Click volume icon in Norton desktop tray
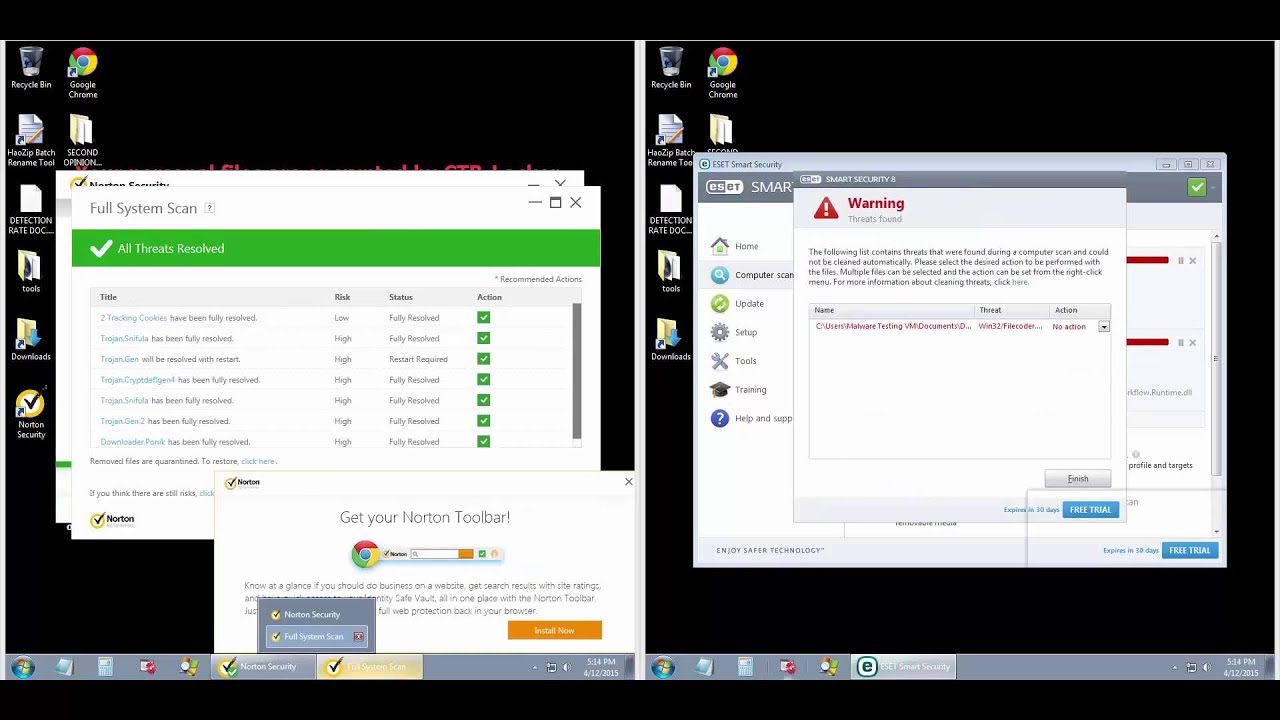 pyautogui.click(x=567, y=667)
